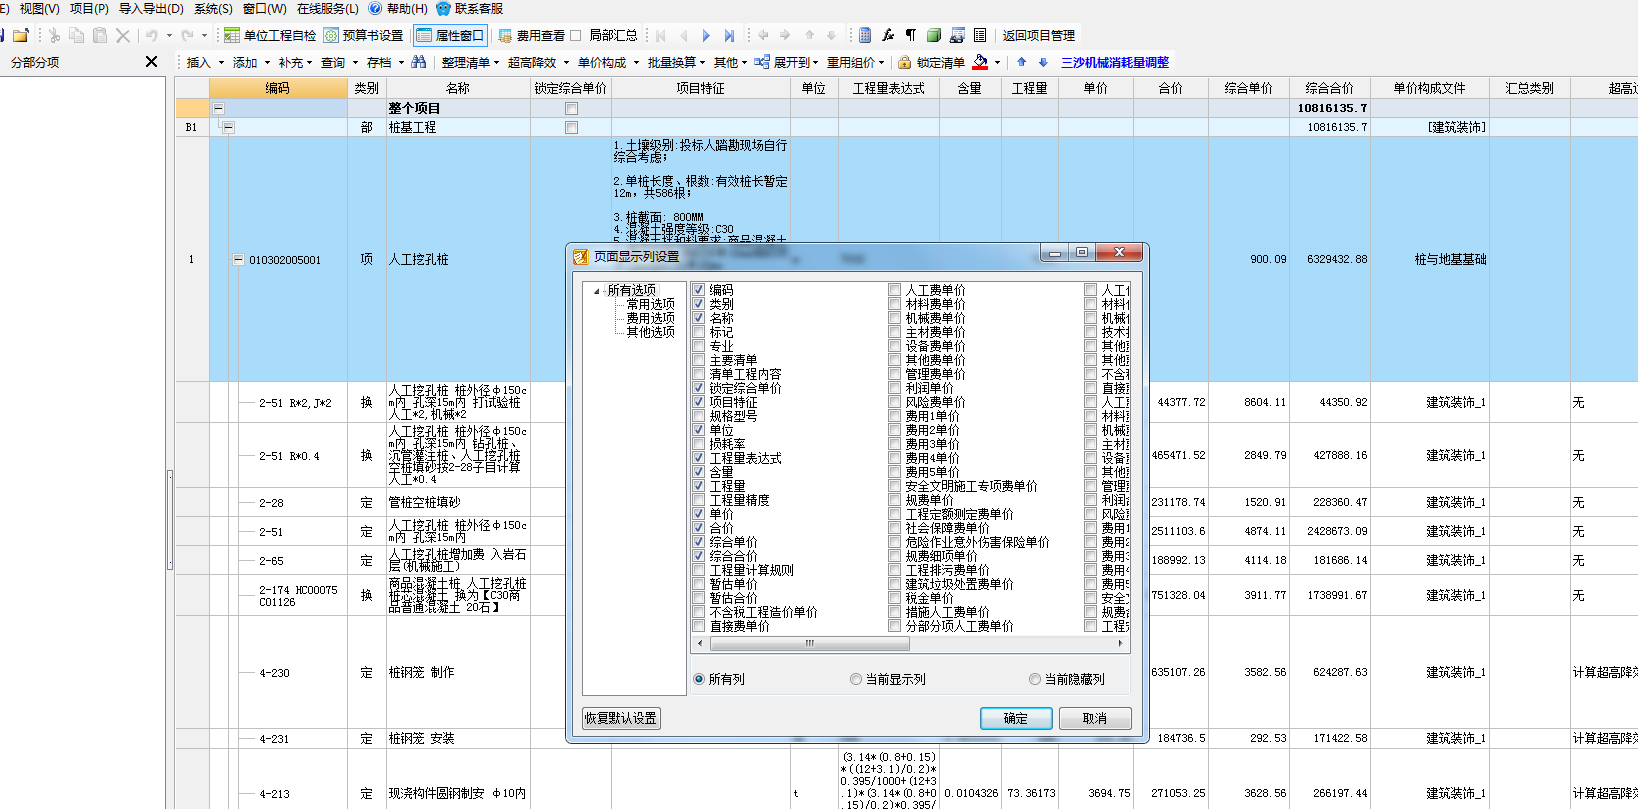Screen dimensions: 1638x809
Task: Open the 窗口(W) menu
Action: coord(265,8)
